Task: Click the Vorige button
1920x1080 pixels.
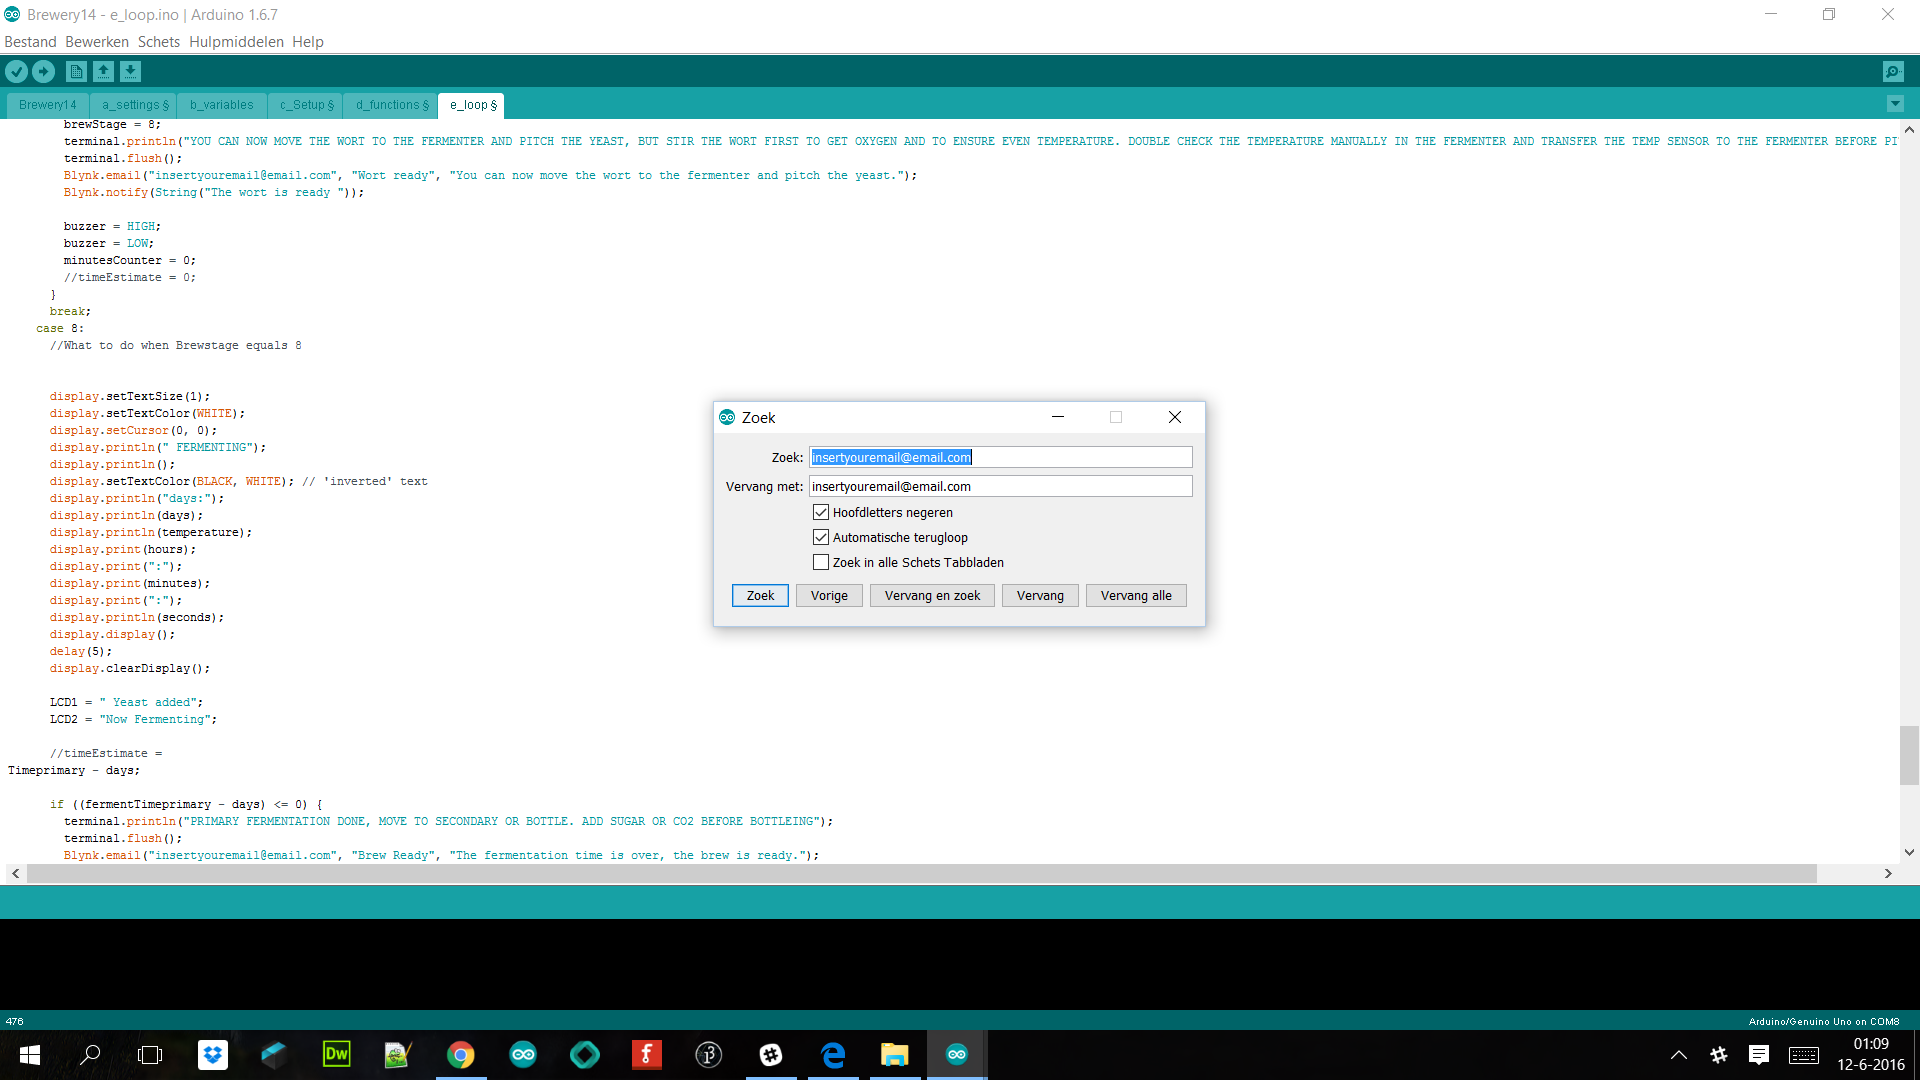Action: pos(829,595)
